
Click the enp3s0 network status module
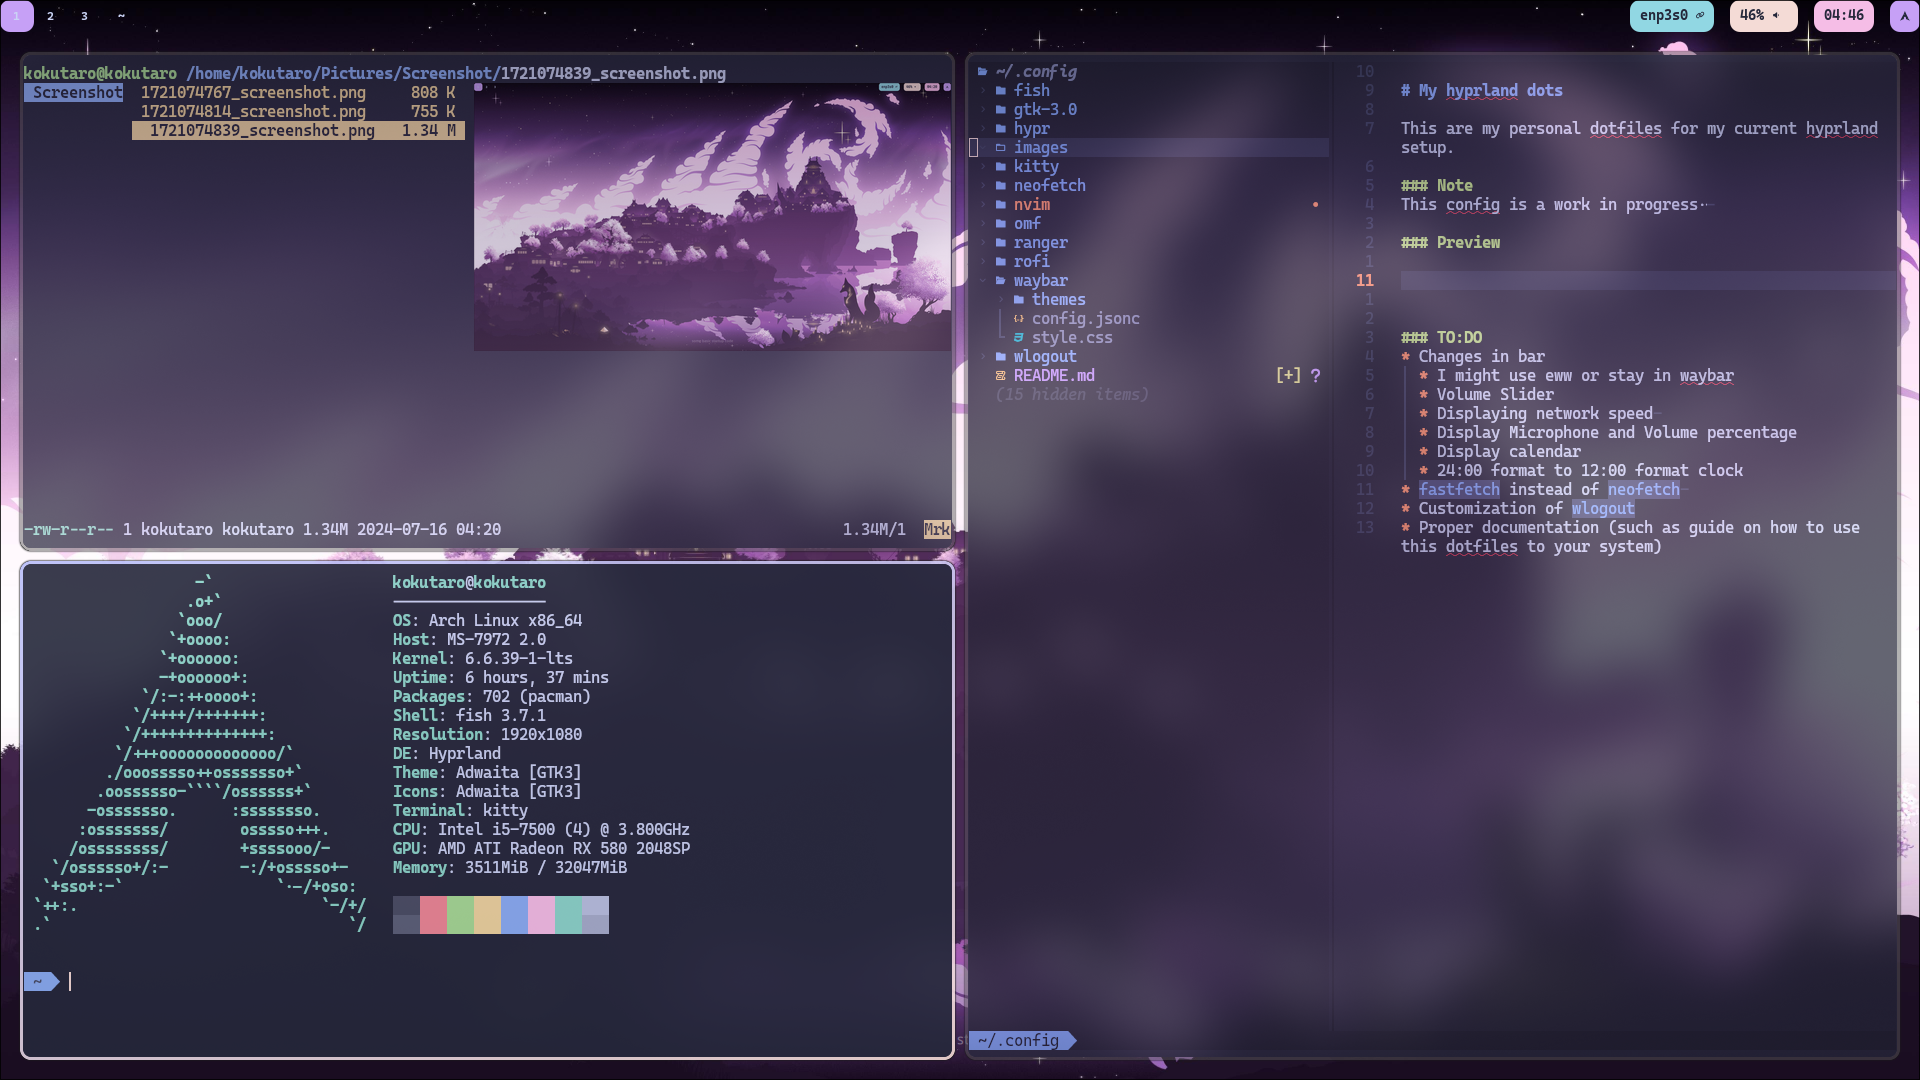(x=1670, y=16)
